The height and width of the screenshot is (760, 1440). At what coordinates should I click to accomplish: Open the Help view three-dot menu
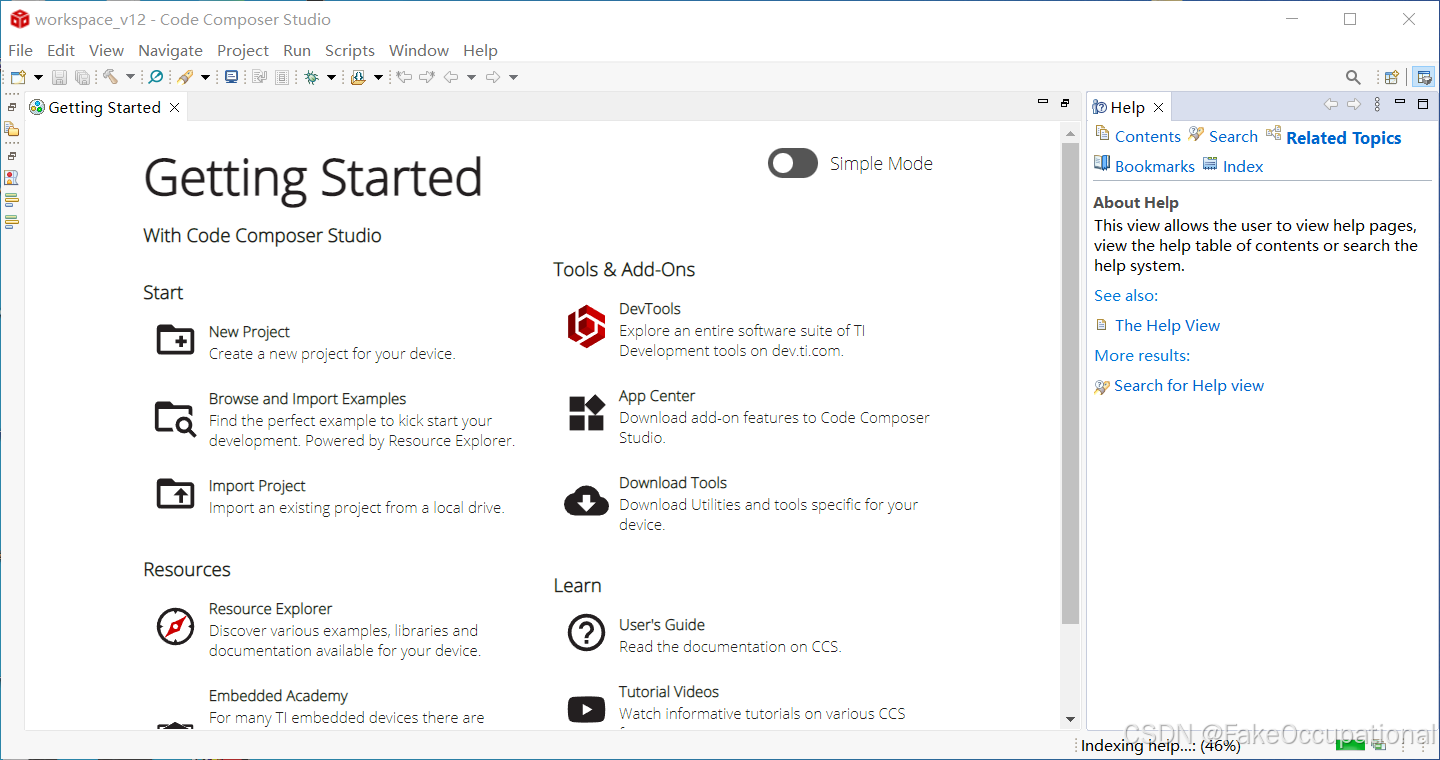tap(1377, 104)
